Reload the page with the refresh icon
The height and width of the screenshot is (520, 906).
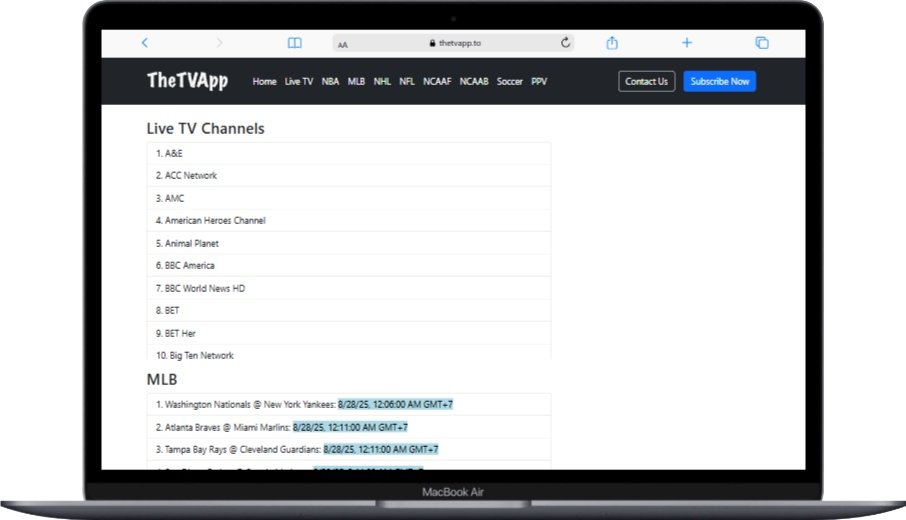[565, 43]
